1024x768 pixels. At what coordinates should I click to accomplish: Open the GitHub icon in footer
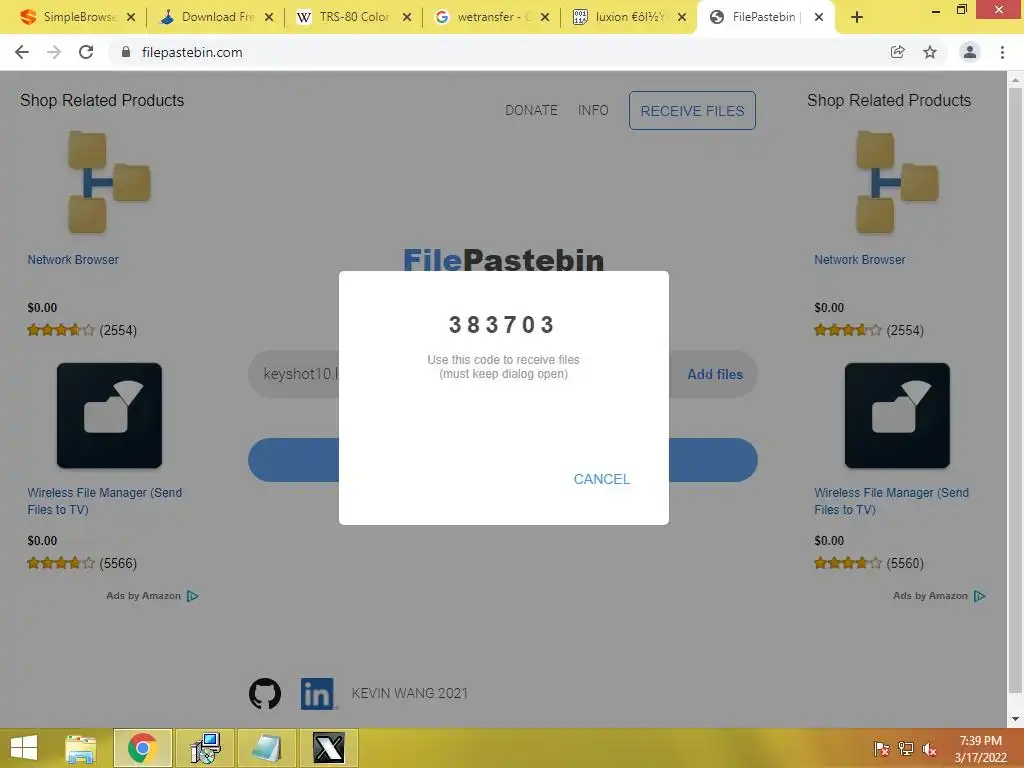point(264,693)
